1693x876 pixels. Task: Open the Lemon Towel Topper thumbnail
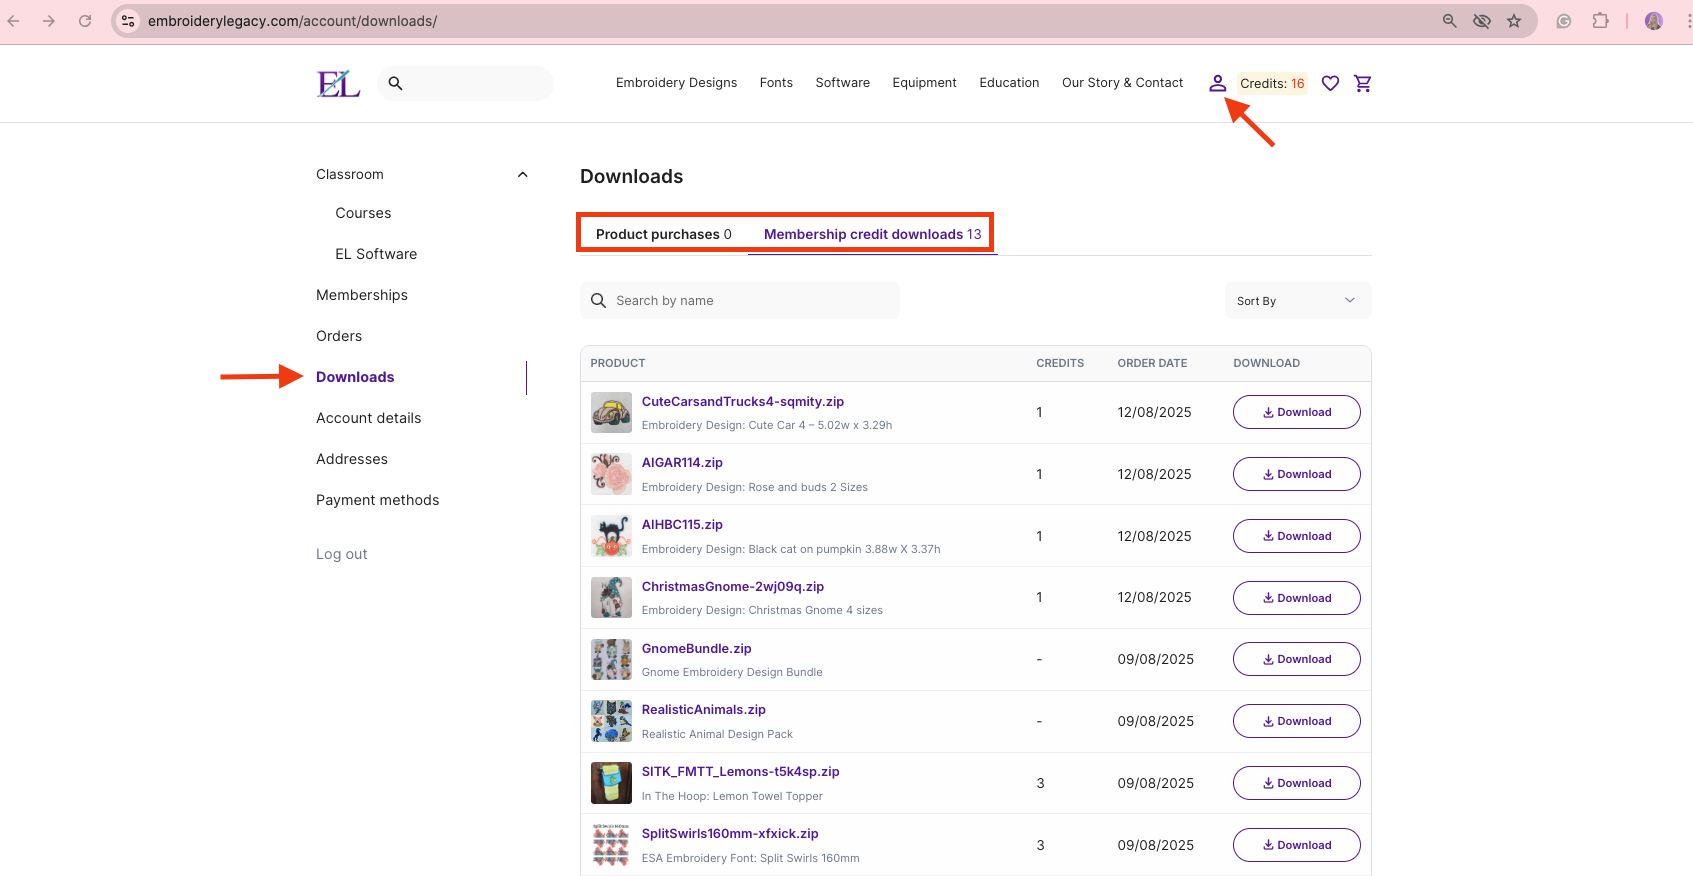tap(611, 783)
